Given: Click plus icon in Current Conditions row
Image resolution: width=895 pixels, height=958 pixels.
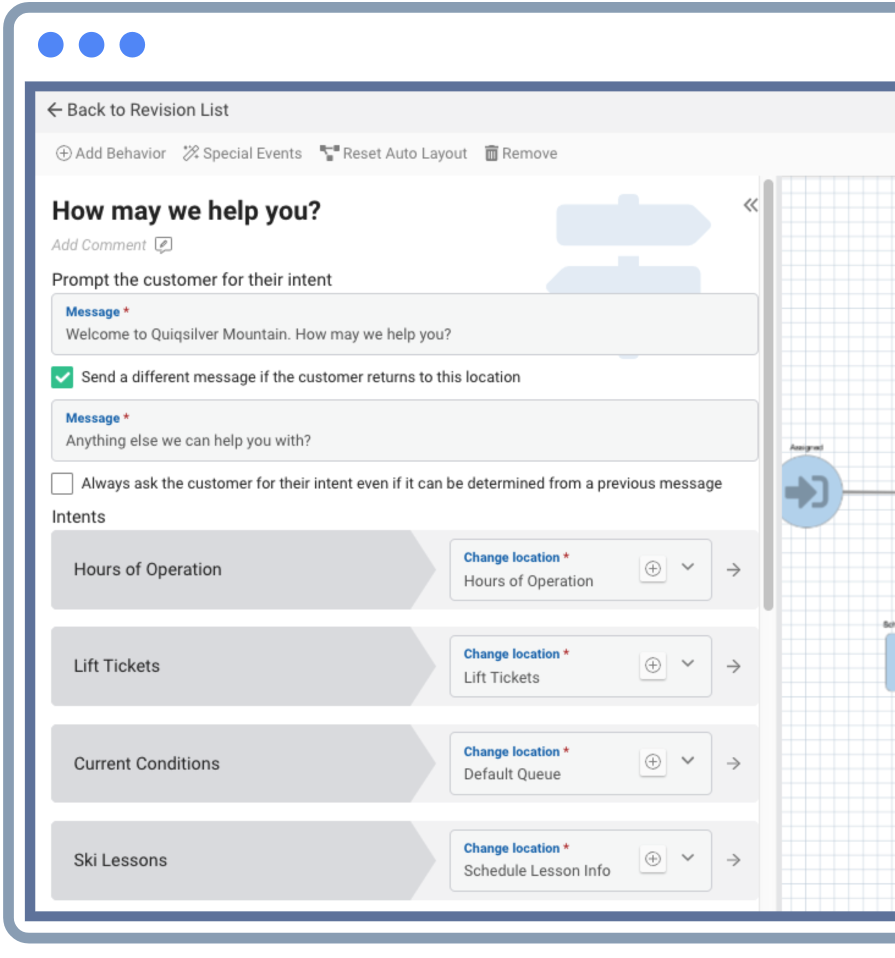Looking at the screenshot, I should pyautogui.click(x=652, y=762).
